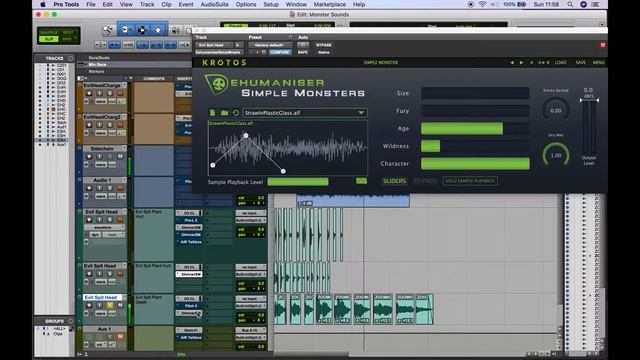
Task: Open the AudioSuite menu
Action: 215,4
